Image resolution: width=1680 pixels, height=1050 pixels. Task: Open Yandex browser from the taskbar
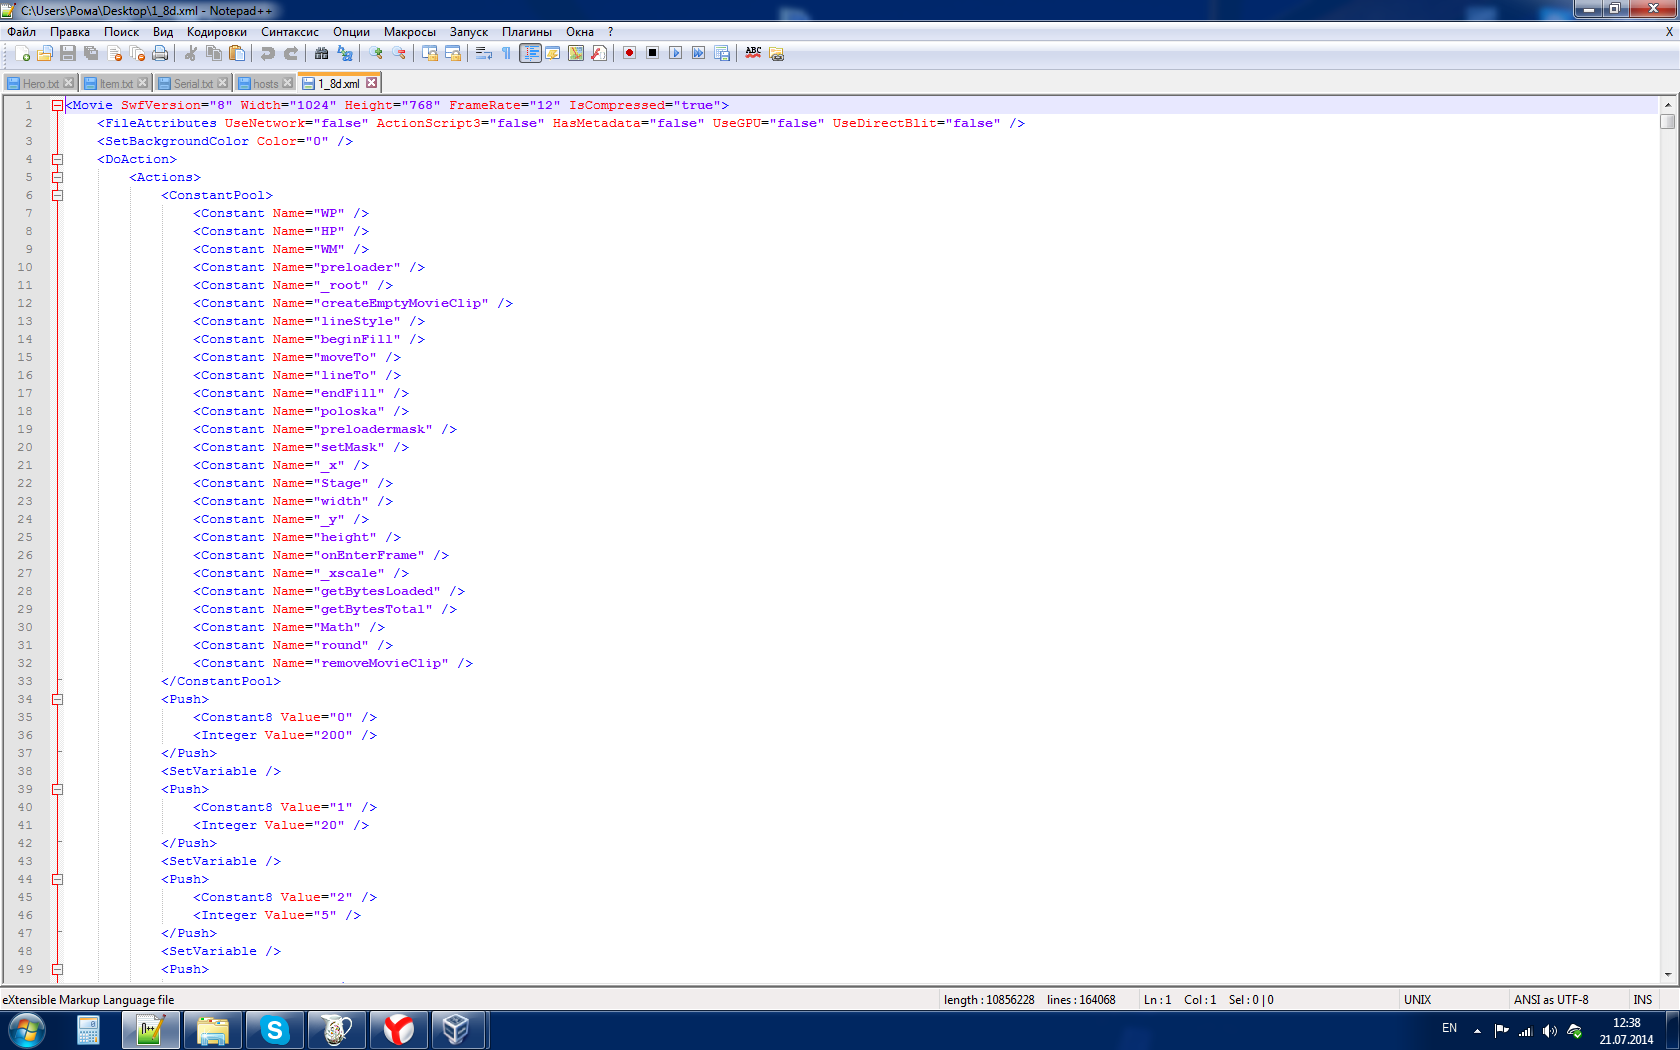398,1030
